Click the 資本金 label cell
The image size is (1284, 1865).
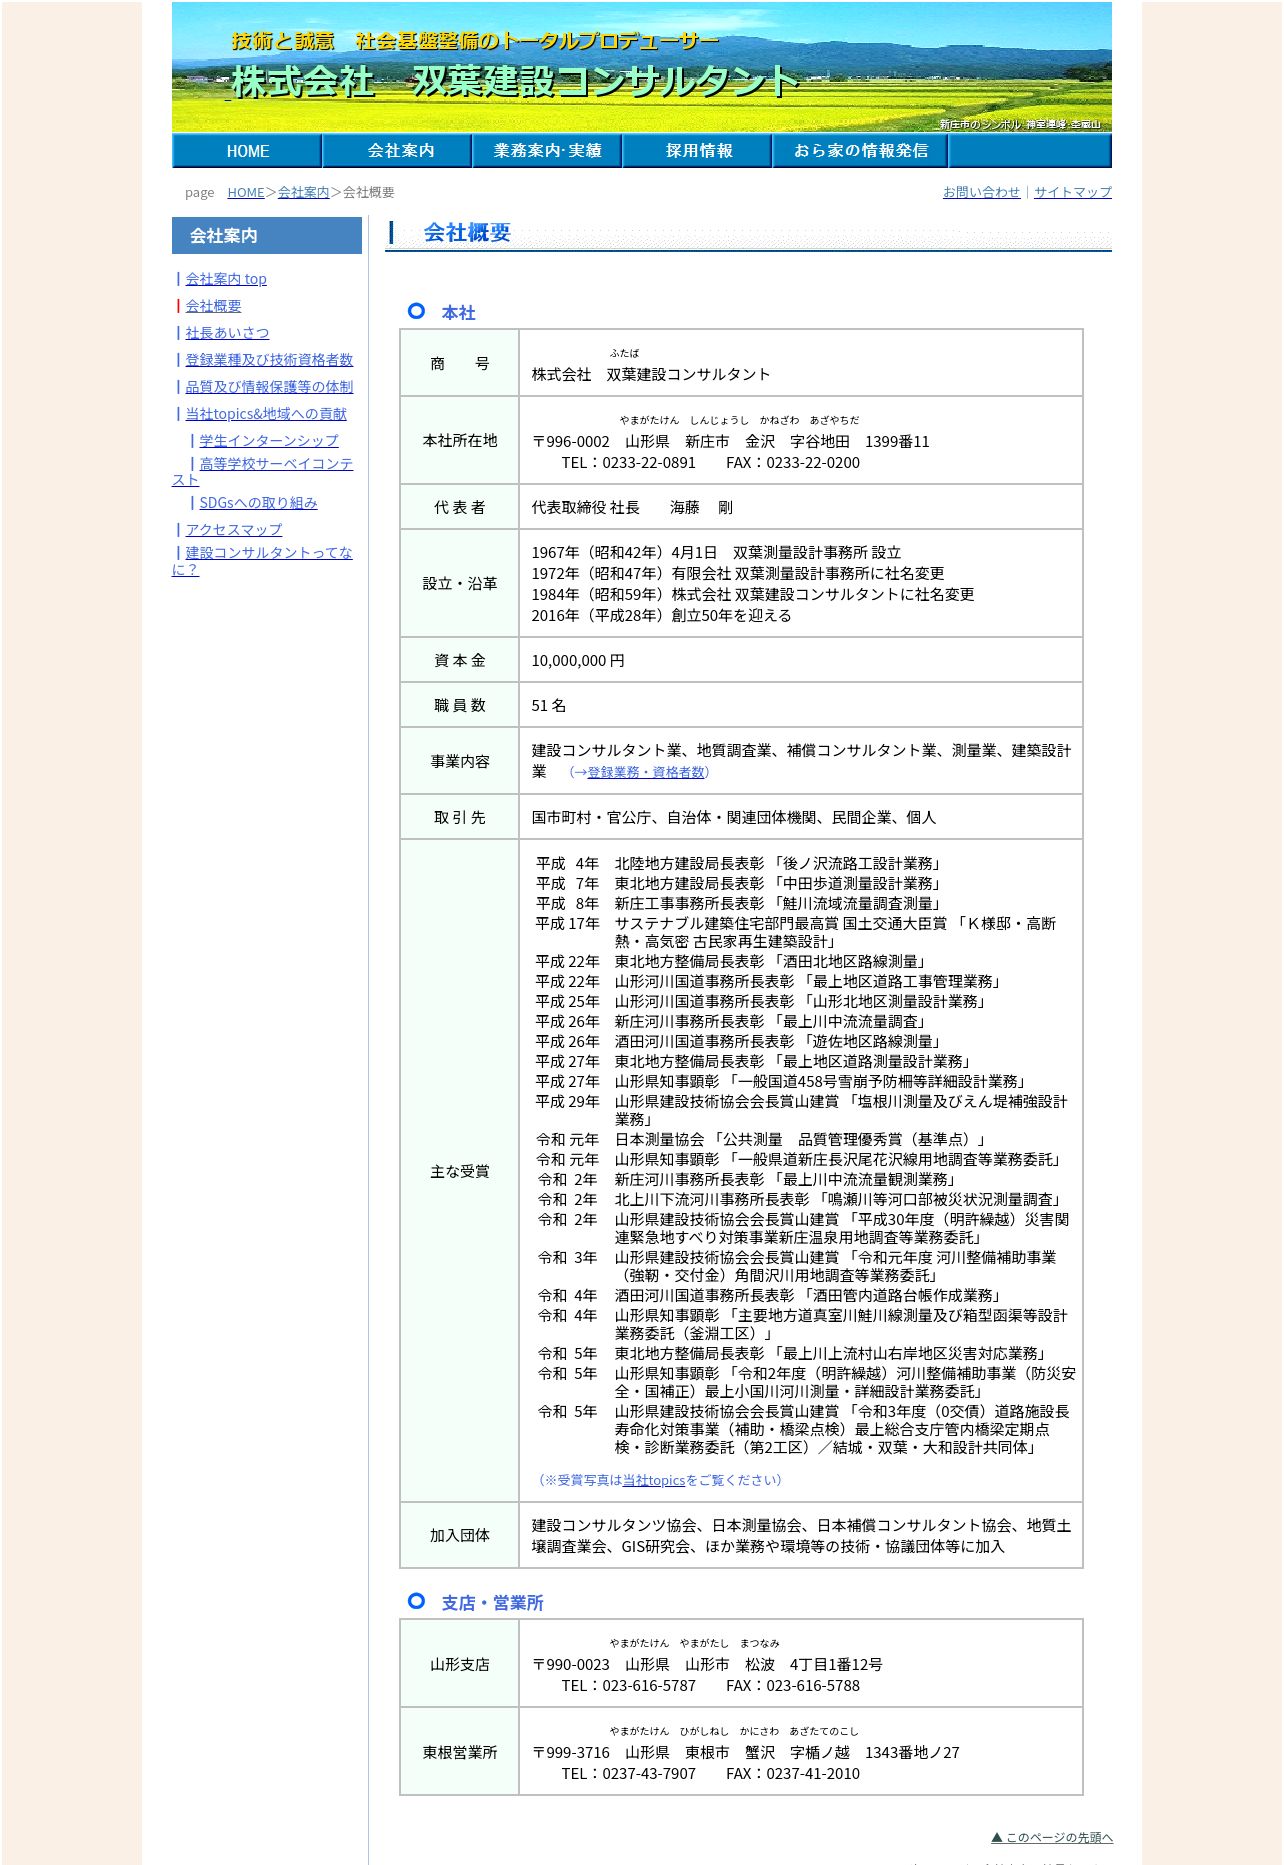[x=460, y=661]
